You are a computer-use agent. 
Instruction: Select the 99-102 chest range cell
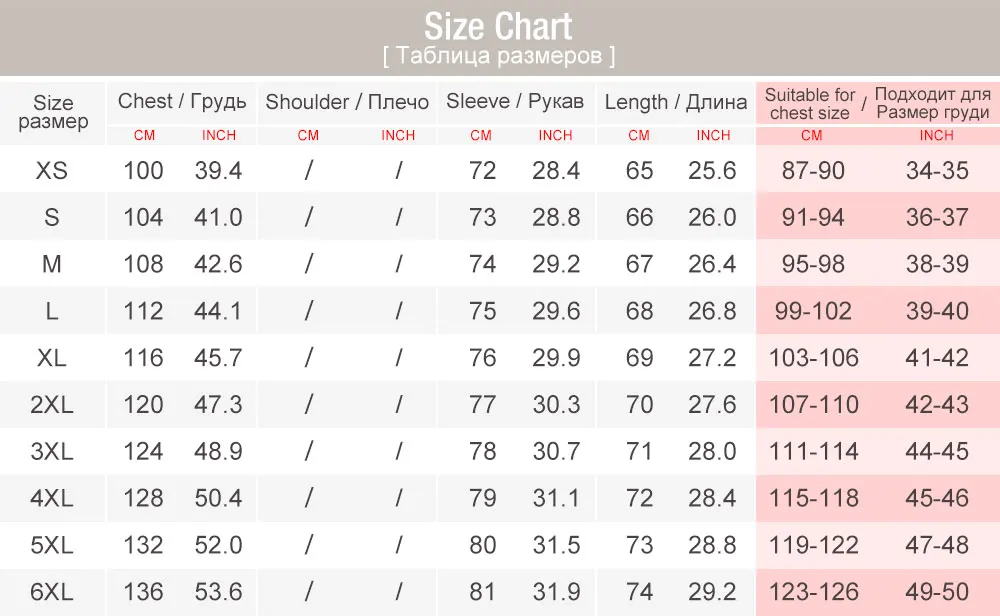[813, 311]
